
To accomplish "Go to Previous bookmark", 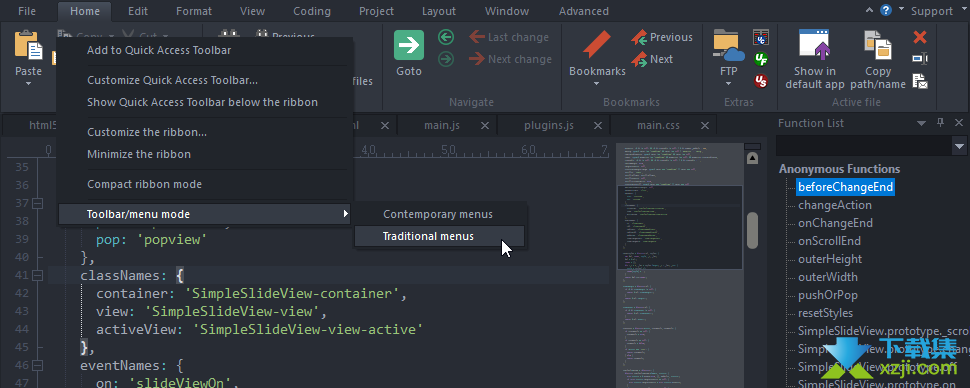I will point(662,37).
